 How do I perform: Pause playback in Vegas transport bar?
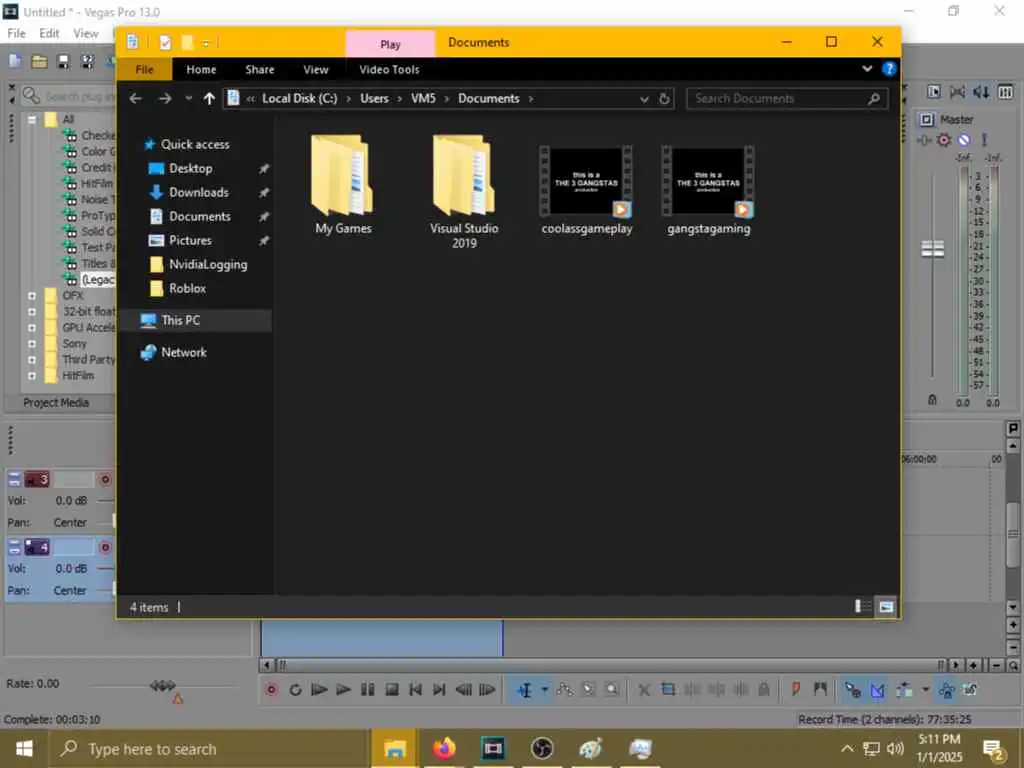click(368, 690)
